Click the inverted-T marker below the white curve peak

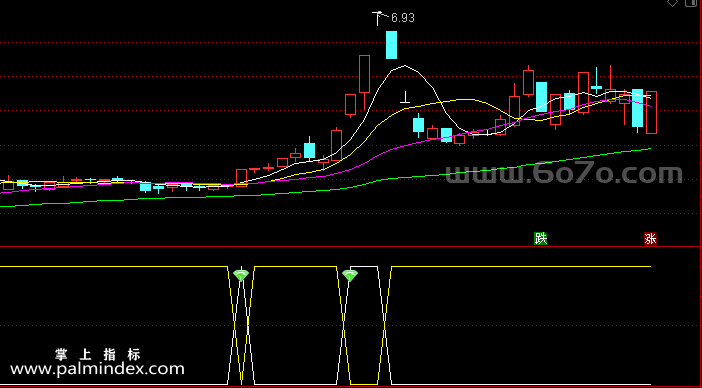pyautogui.click(x=405, y=98)
